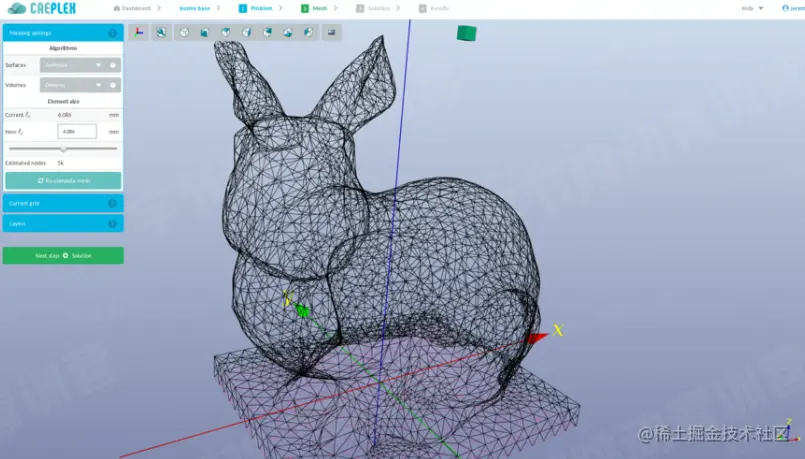Click the Estimated nodes value 5k

tap(61, 163)
